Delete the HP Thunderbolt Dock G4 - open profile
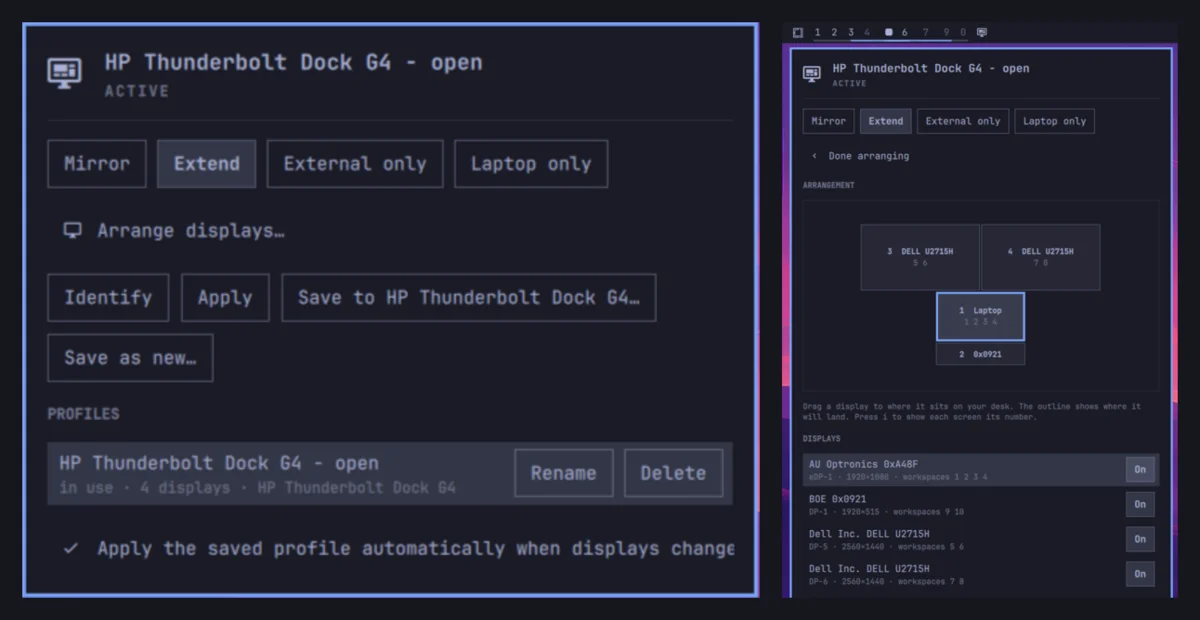 tap(673, 473)
